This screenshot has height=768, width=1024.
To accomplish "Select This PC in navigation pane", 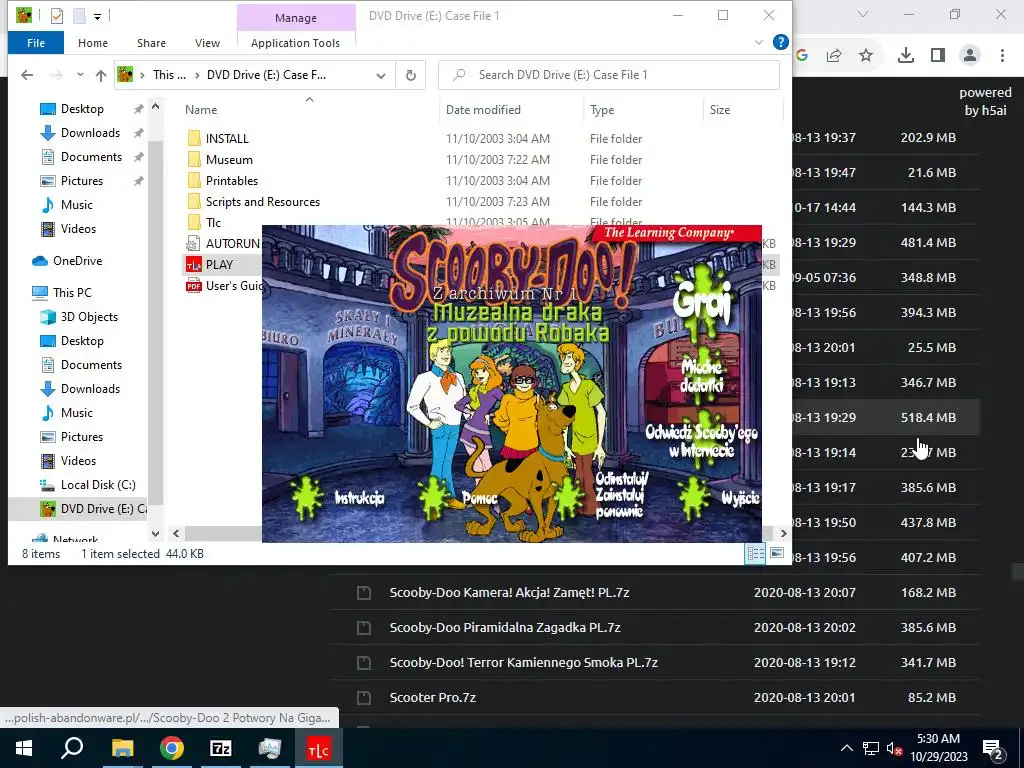I will point(72,293).
